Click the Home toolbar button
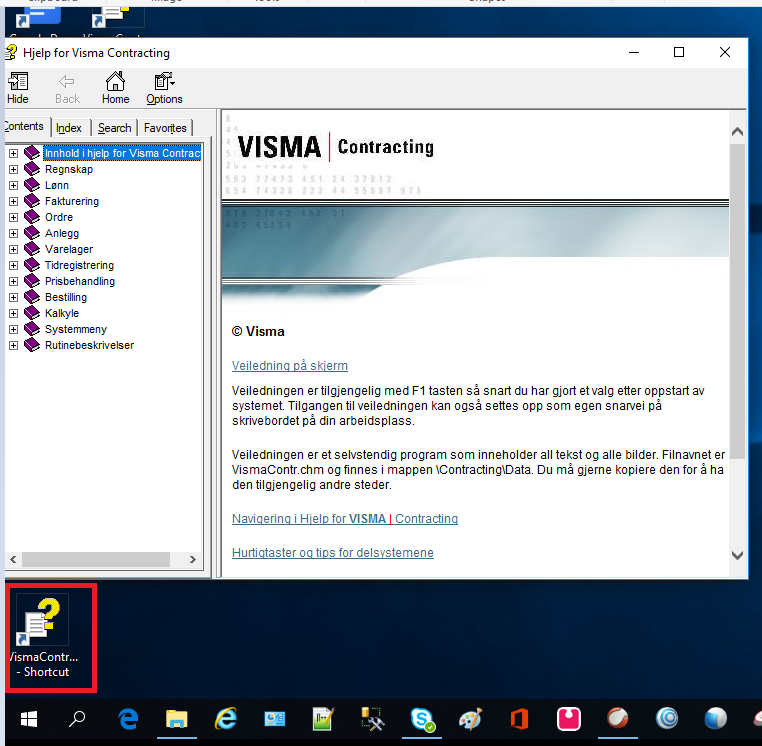This screenshot has height=746, width=762. 115,88
